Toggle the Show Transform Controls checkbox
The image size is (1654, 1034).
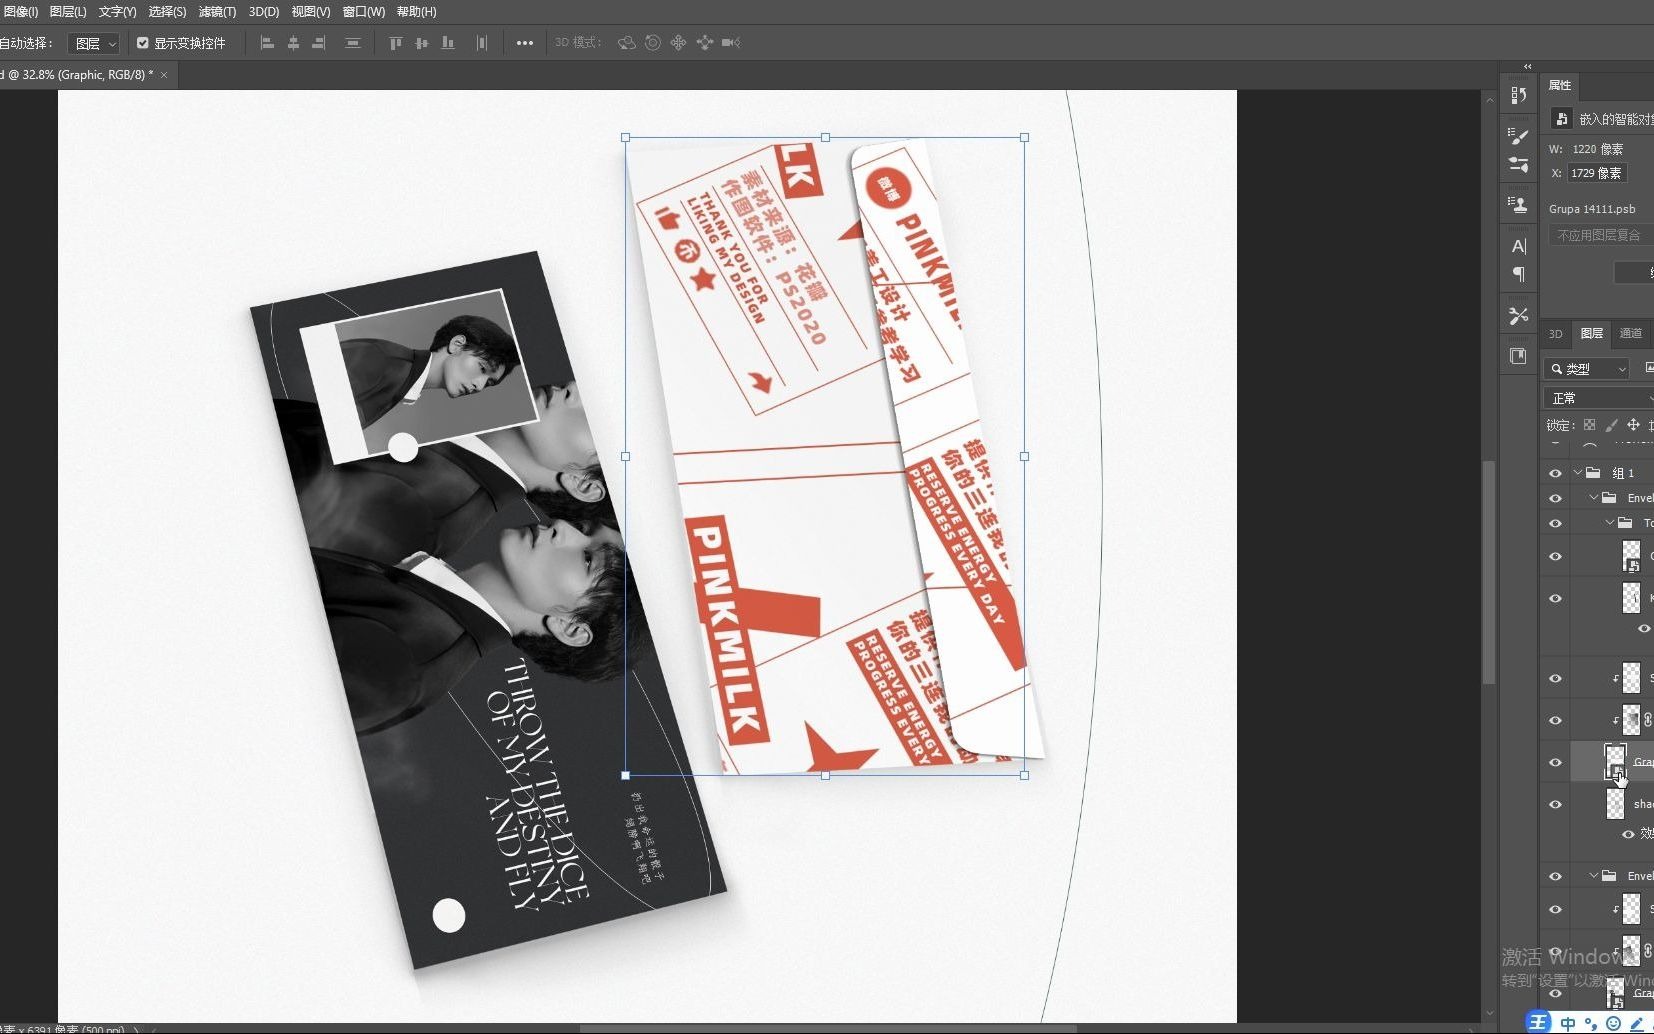coord(142,43)
